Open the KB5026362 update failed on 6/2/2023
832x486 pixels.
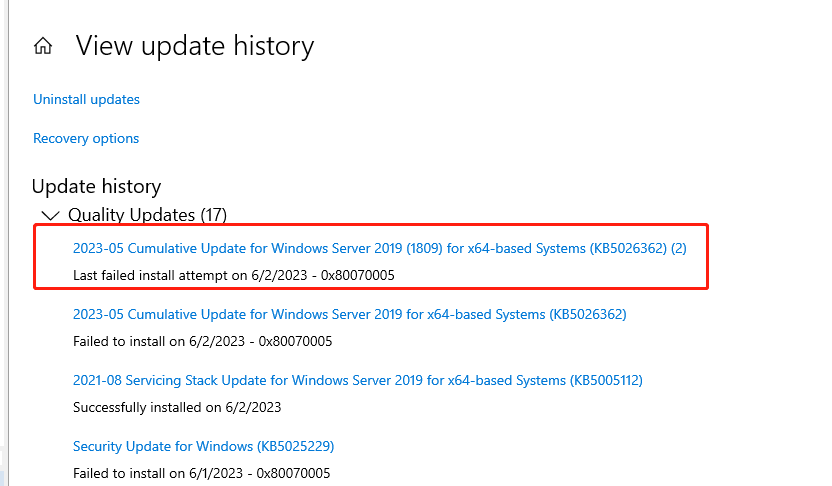[x=350, y=314]
